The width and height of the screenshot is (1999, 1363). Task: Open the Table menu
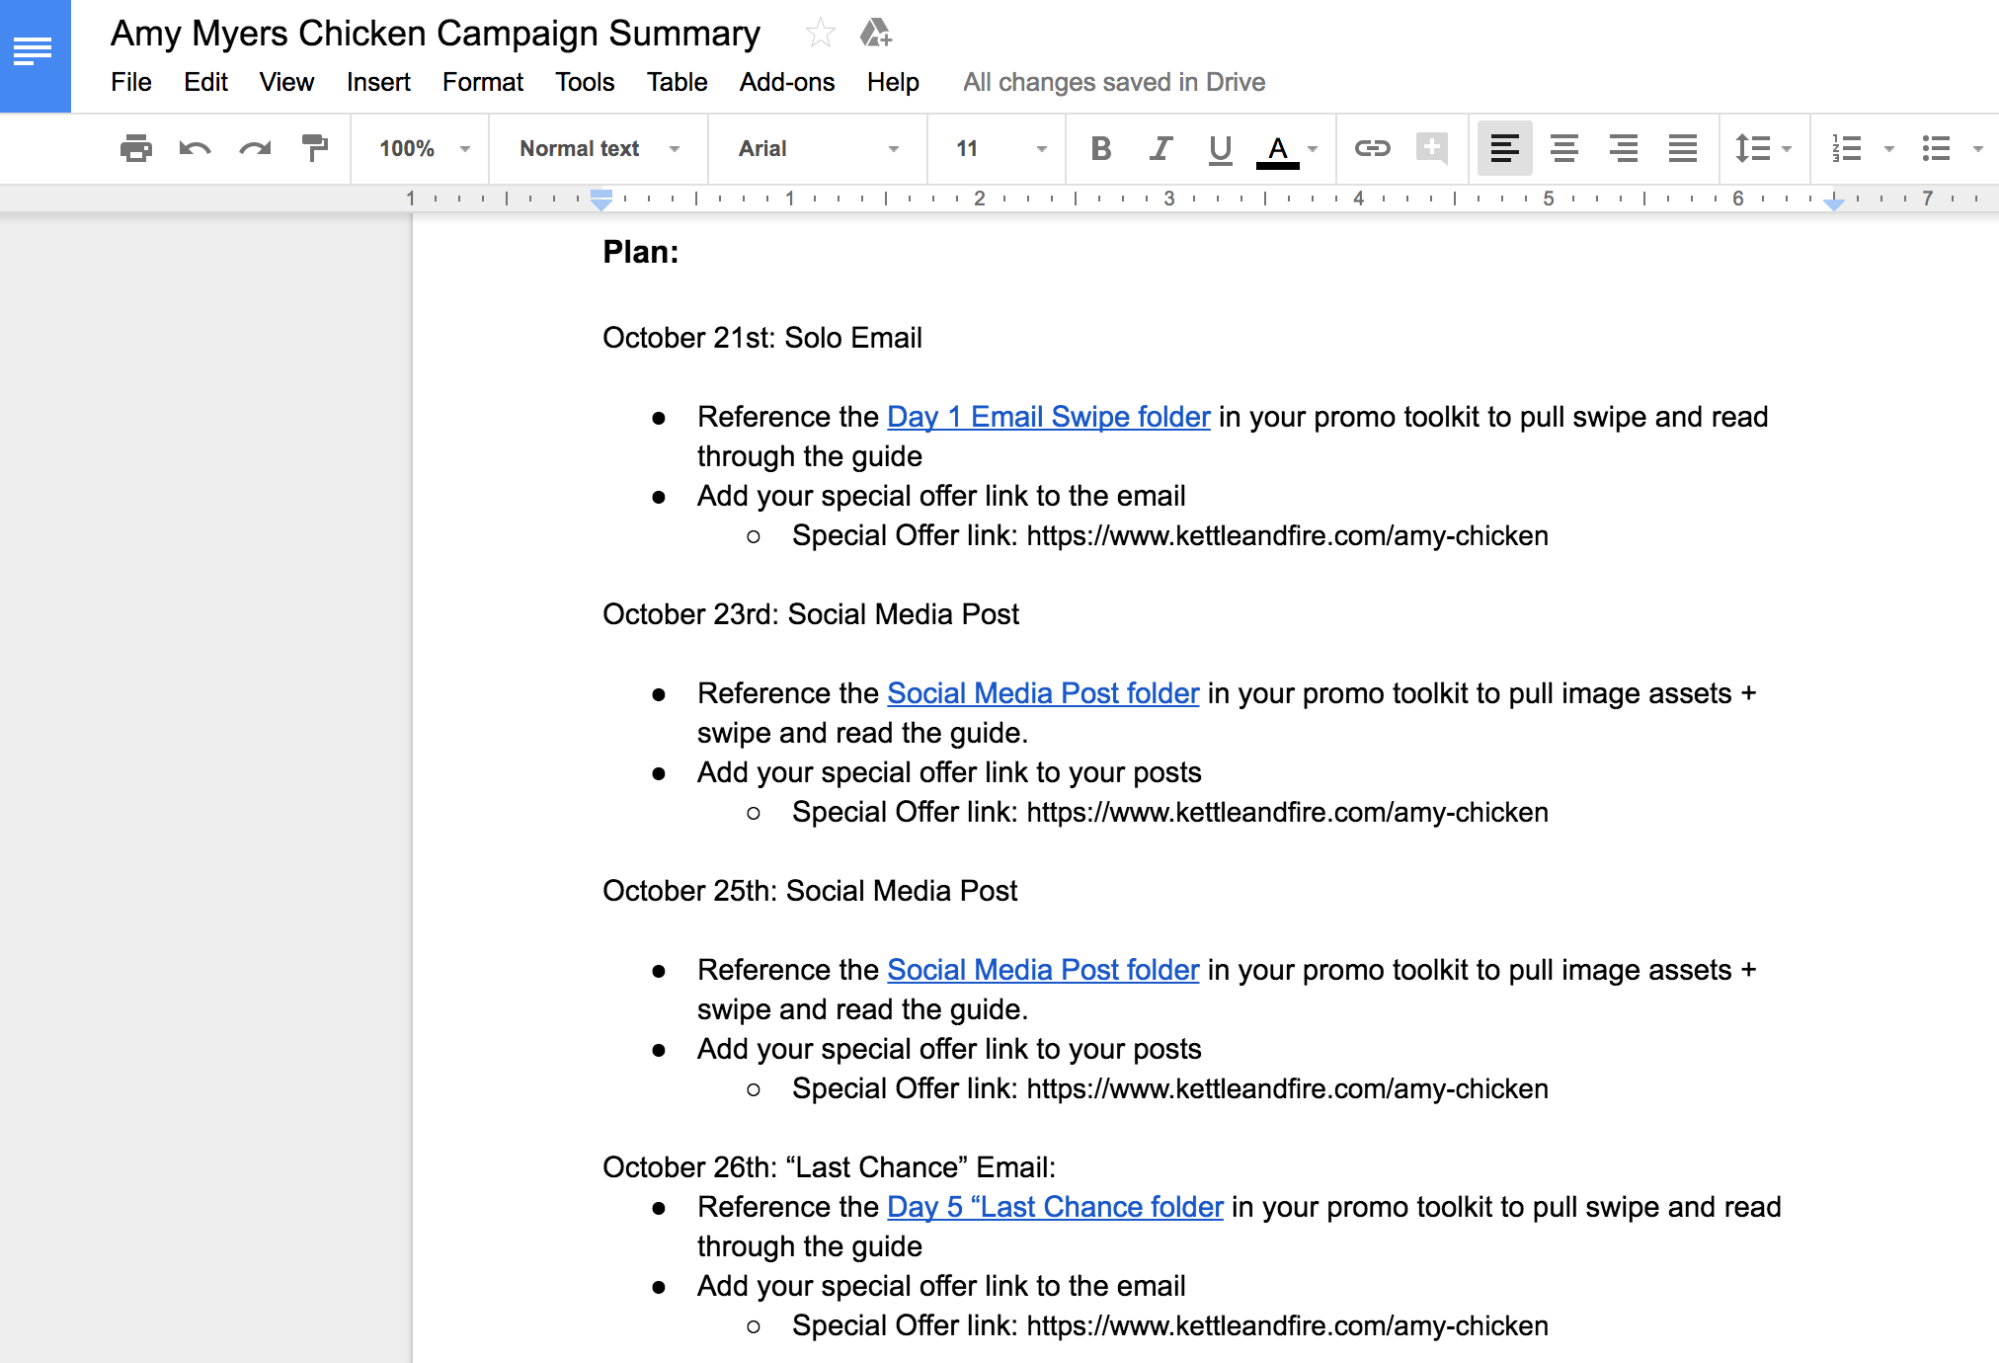coord(676,82)
